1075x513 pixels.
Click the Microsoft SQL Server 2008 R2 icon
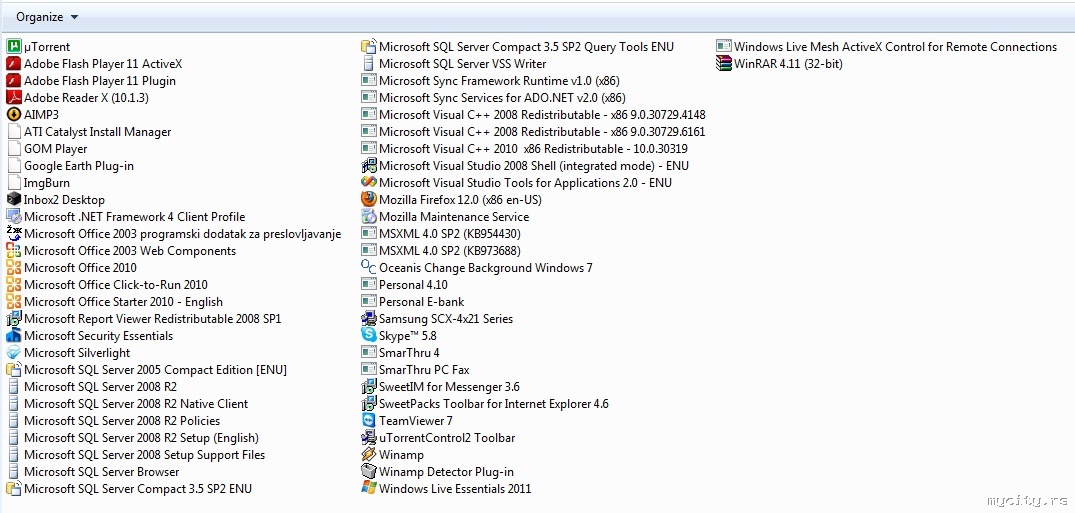[14, 387]
